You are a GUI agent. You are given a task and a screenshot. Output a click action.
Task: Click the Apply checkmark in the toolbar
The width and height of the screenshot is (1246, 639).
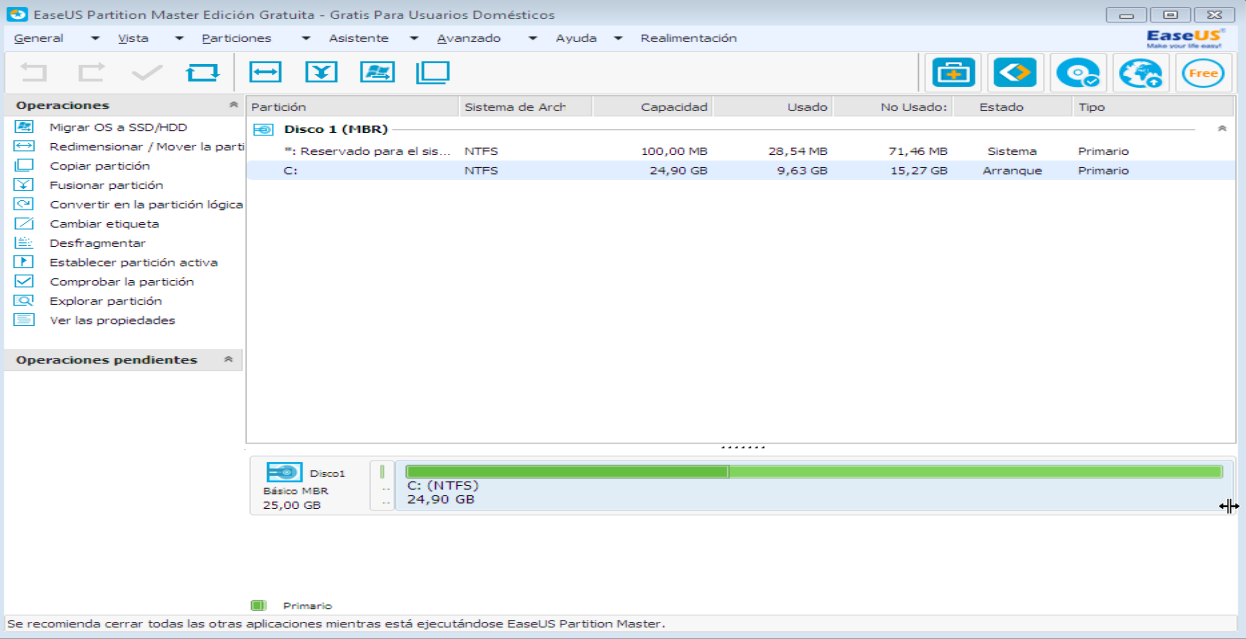[147, 72]
